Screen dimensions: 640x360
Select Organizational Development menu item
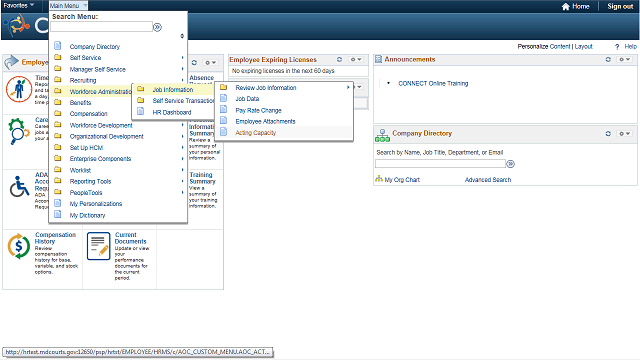pos(107,136)
